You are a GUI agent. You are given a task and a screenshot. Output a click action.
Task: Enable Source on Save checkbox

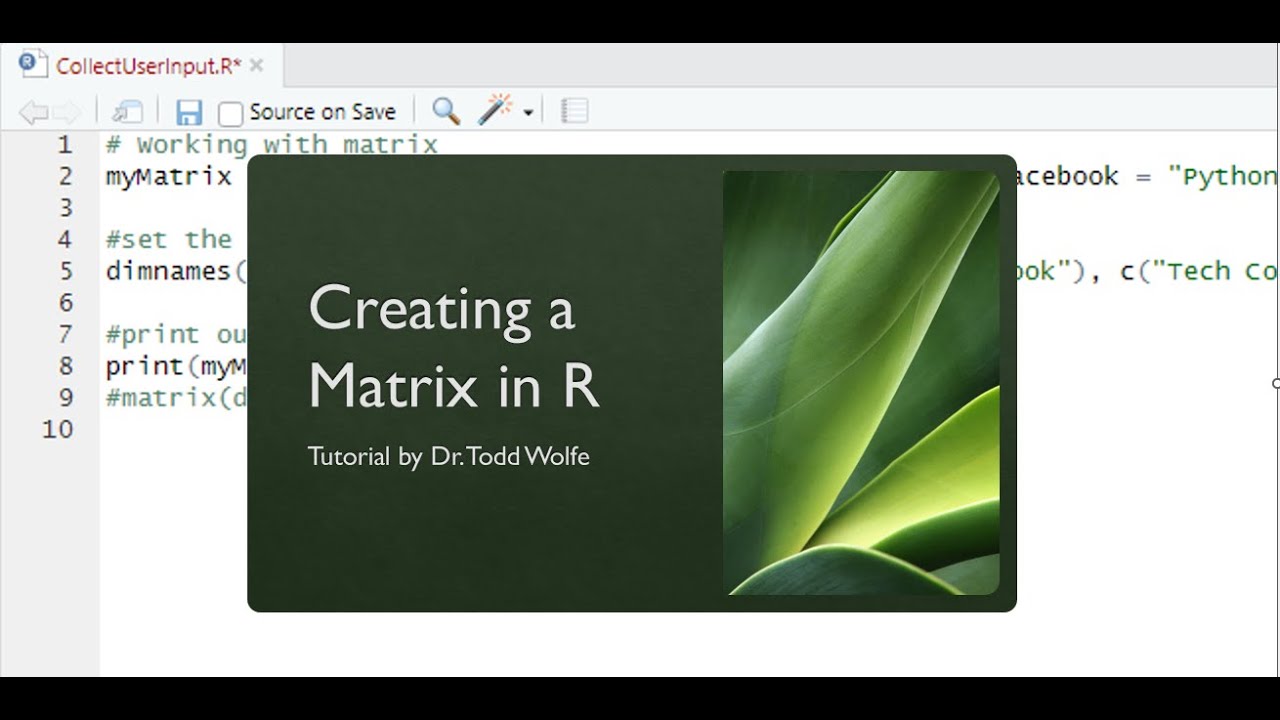[230, 113]
